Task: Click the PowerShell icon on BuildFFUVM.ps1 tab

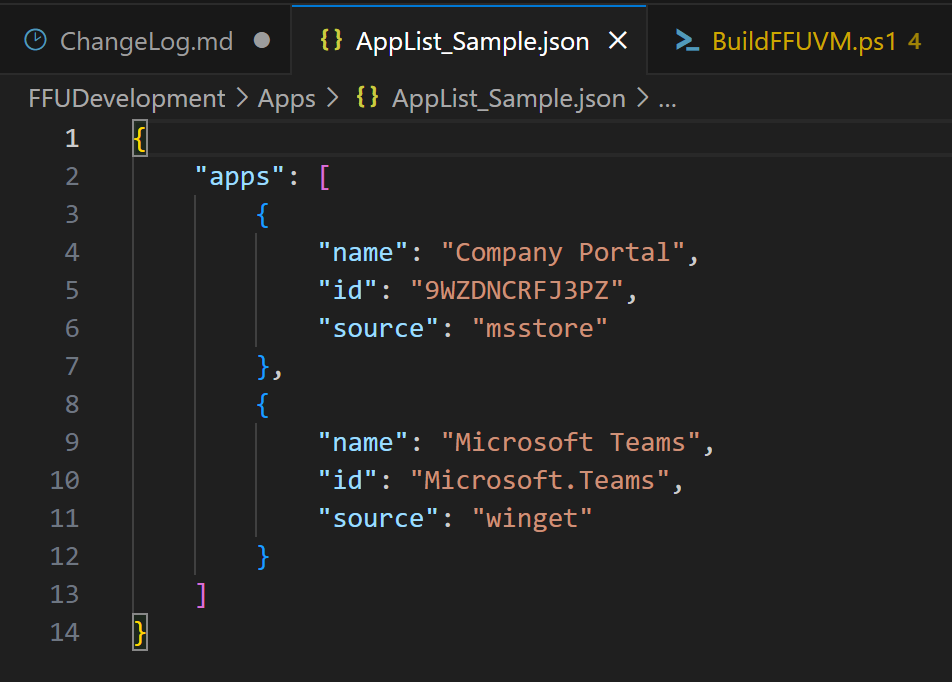Action: click(688, 41)
